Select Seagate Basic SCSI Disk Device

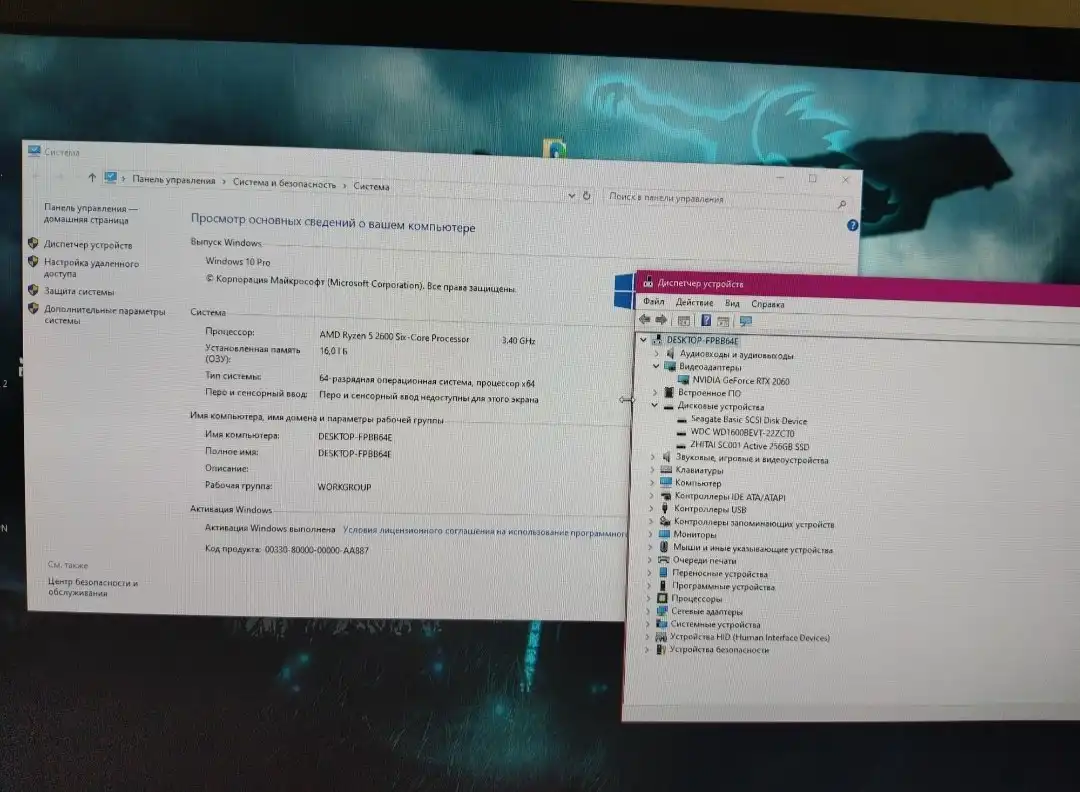pos(755,420)
